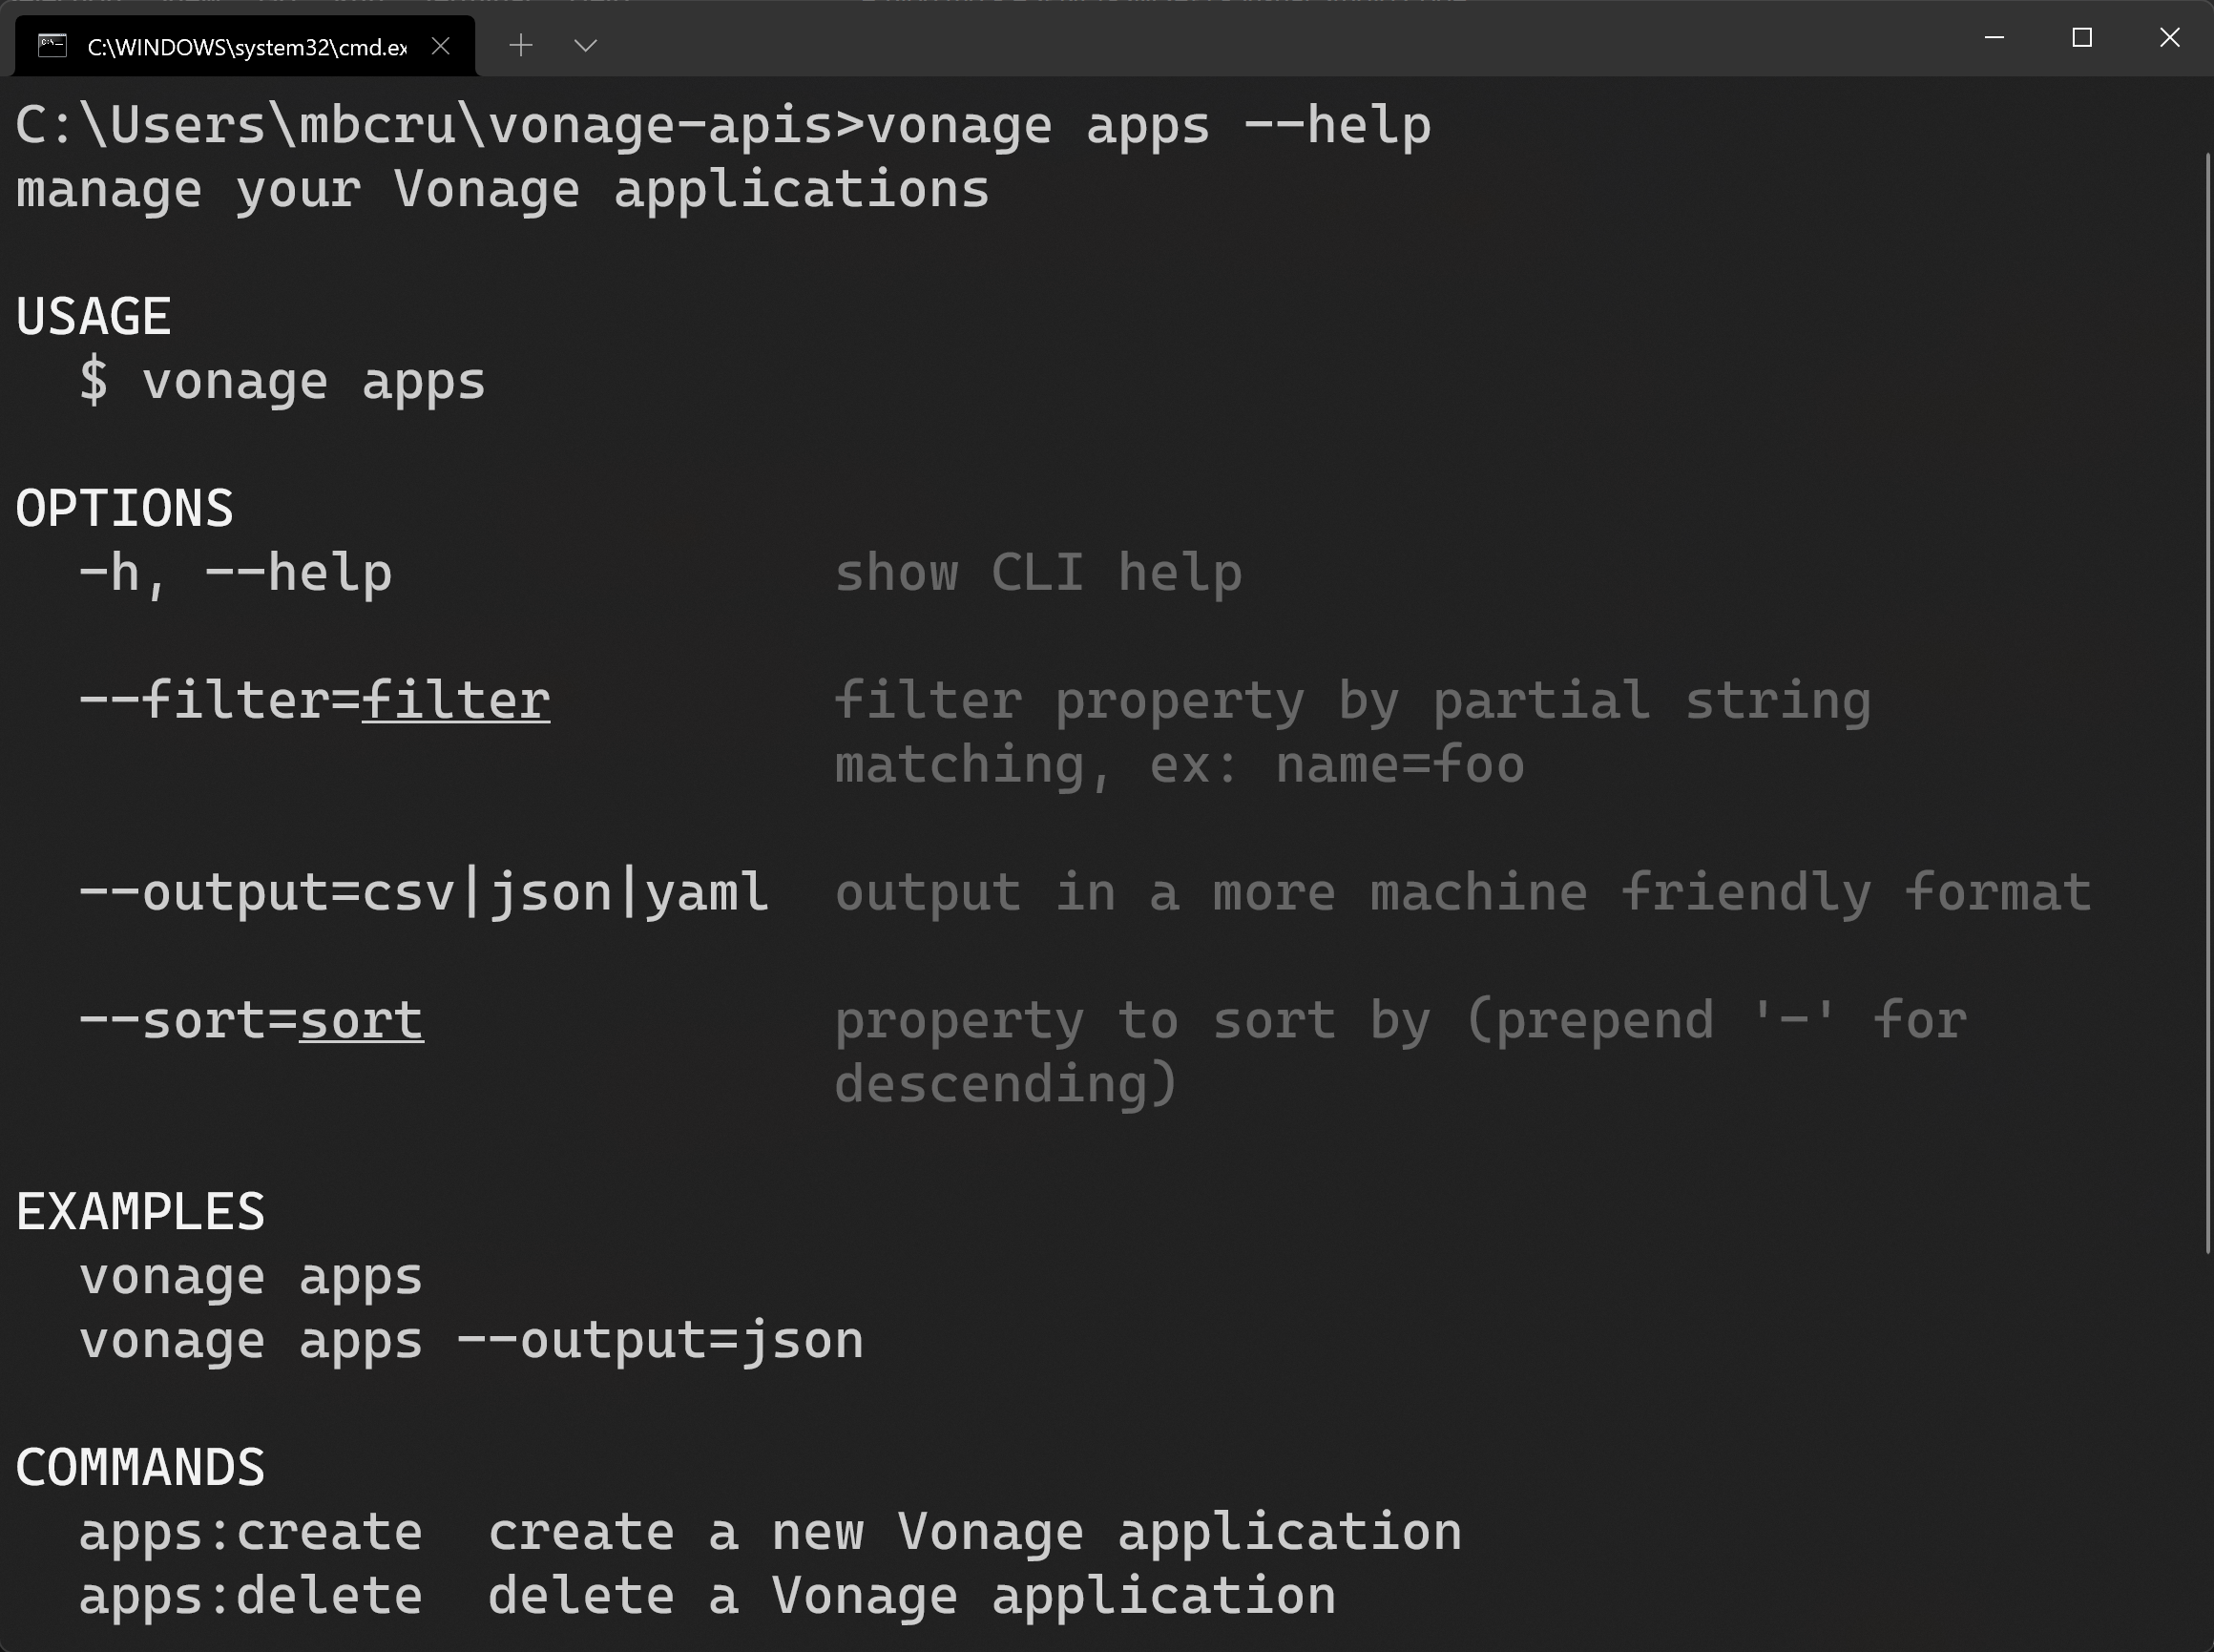Viewport: 2214px width, 1652px height.
Task: Minimize the terminal window
Action: pyautogui.click(x=1994, y=38)
